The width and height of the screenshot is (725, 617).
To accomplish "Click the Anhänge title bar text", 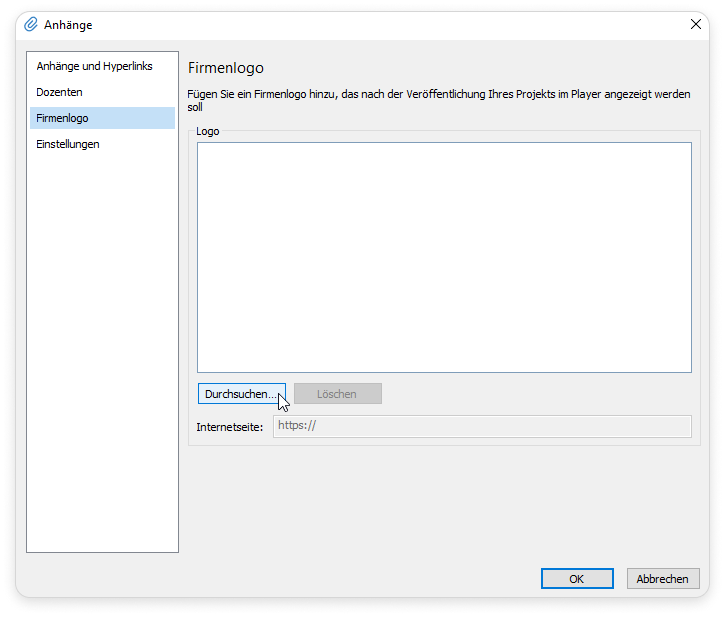I will tap(68, 25).
